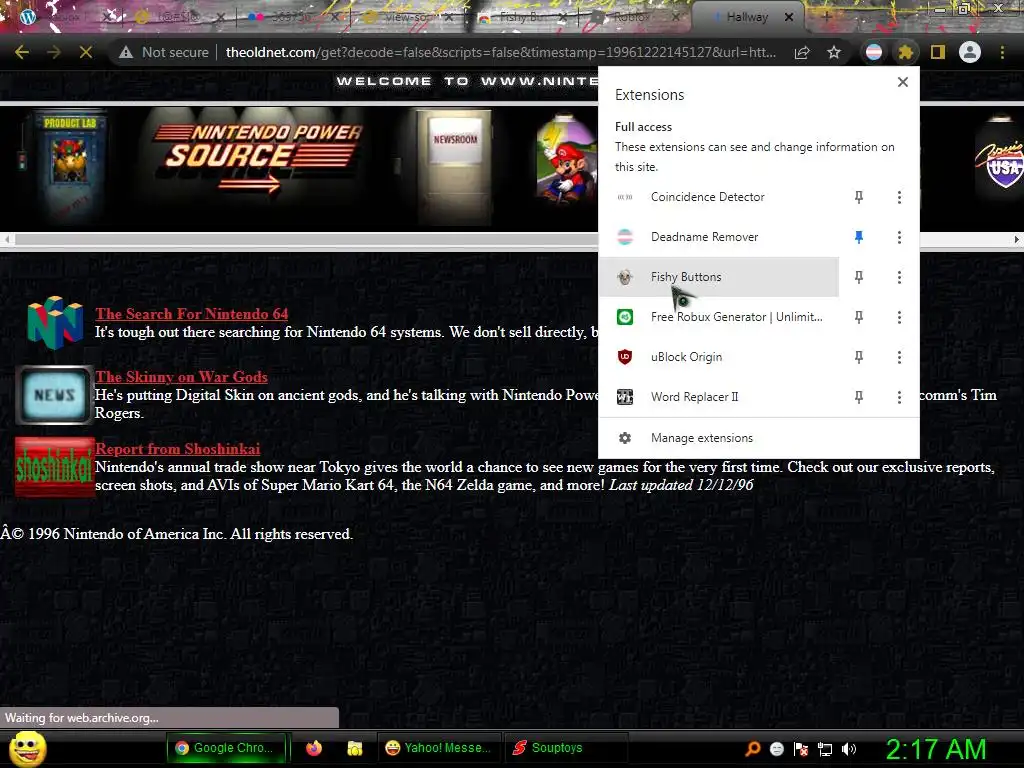1024x768 pixels.
Task: Switch to the Fishy Bu... browser tab
Action: tap(522, 17)
